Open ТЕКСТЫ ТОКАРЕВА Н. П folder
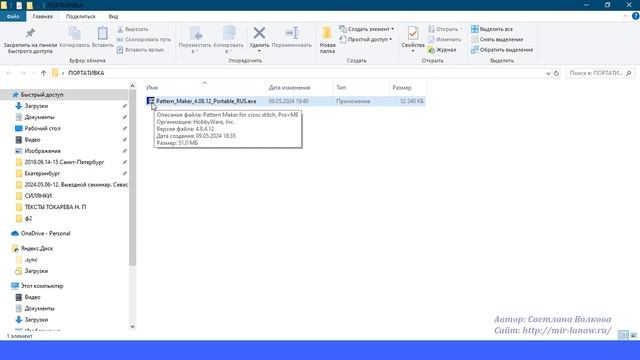 [55, 207]
